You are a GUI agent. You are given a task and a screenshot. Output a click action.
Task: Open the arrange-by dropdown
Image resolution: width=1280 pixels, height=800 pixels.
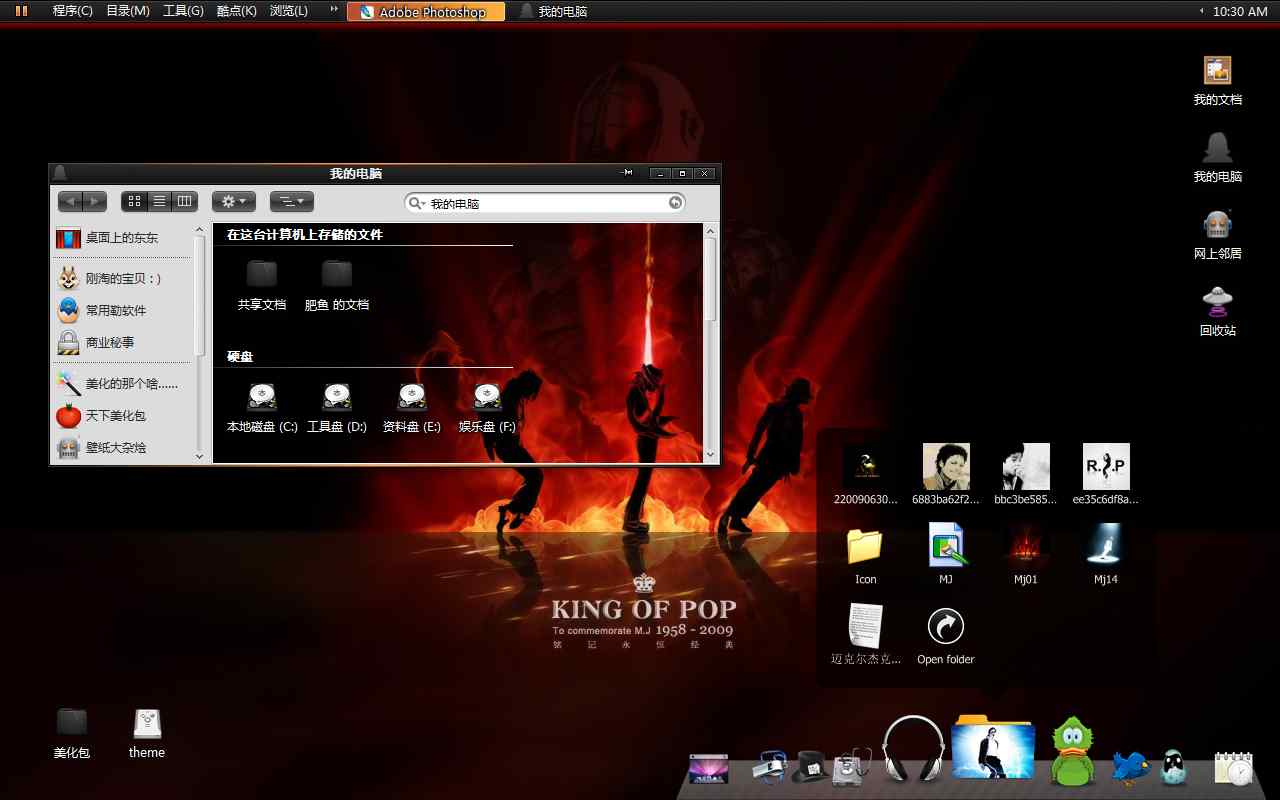(292, 202)
